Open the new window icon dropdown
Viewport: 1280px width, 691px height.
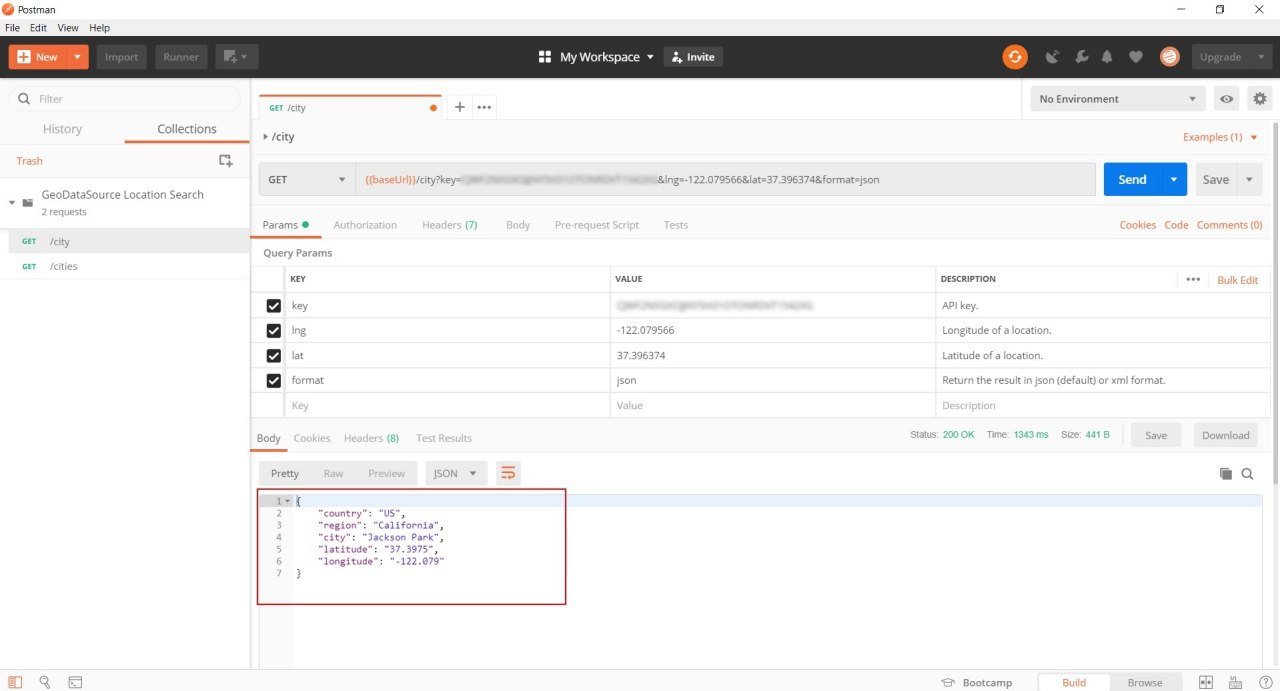[236, 57]
